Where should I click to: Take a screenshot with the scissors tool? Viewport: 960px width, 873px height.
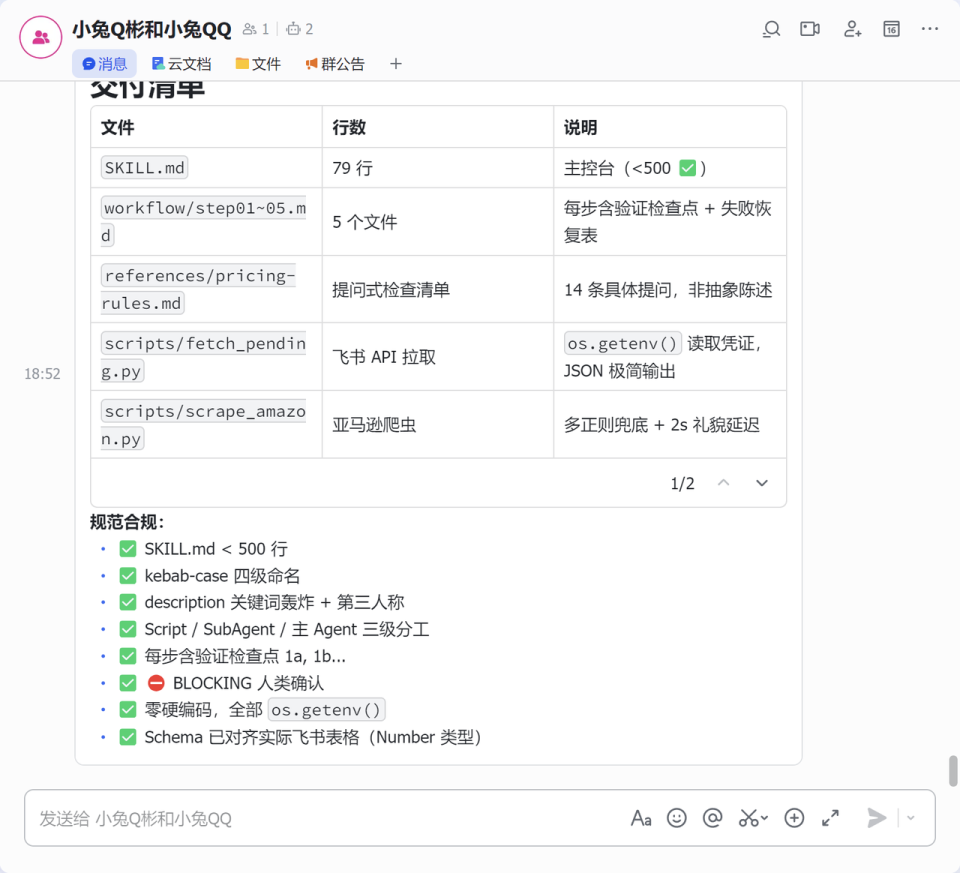746,818
